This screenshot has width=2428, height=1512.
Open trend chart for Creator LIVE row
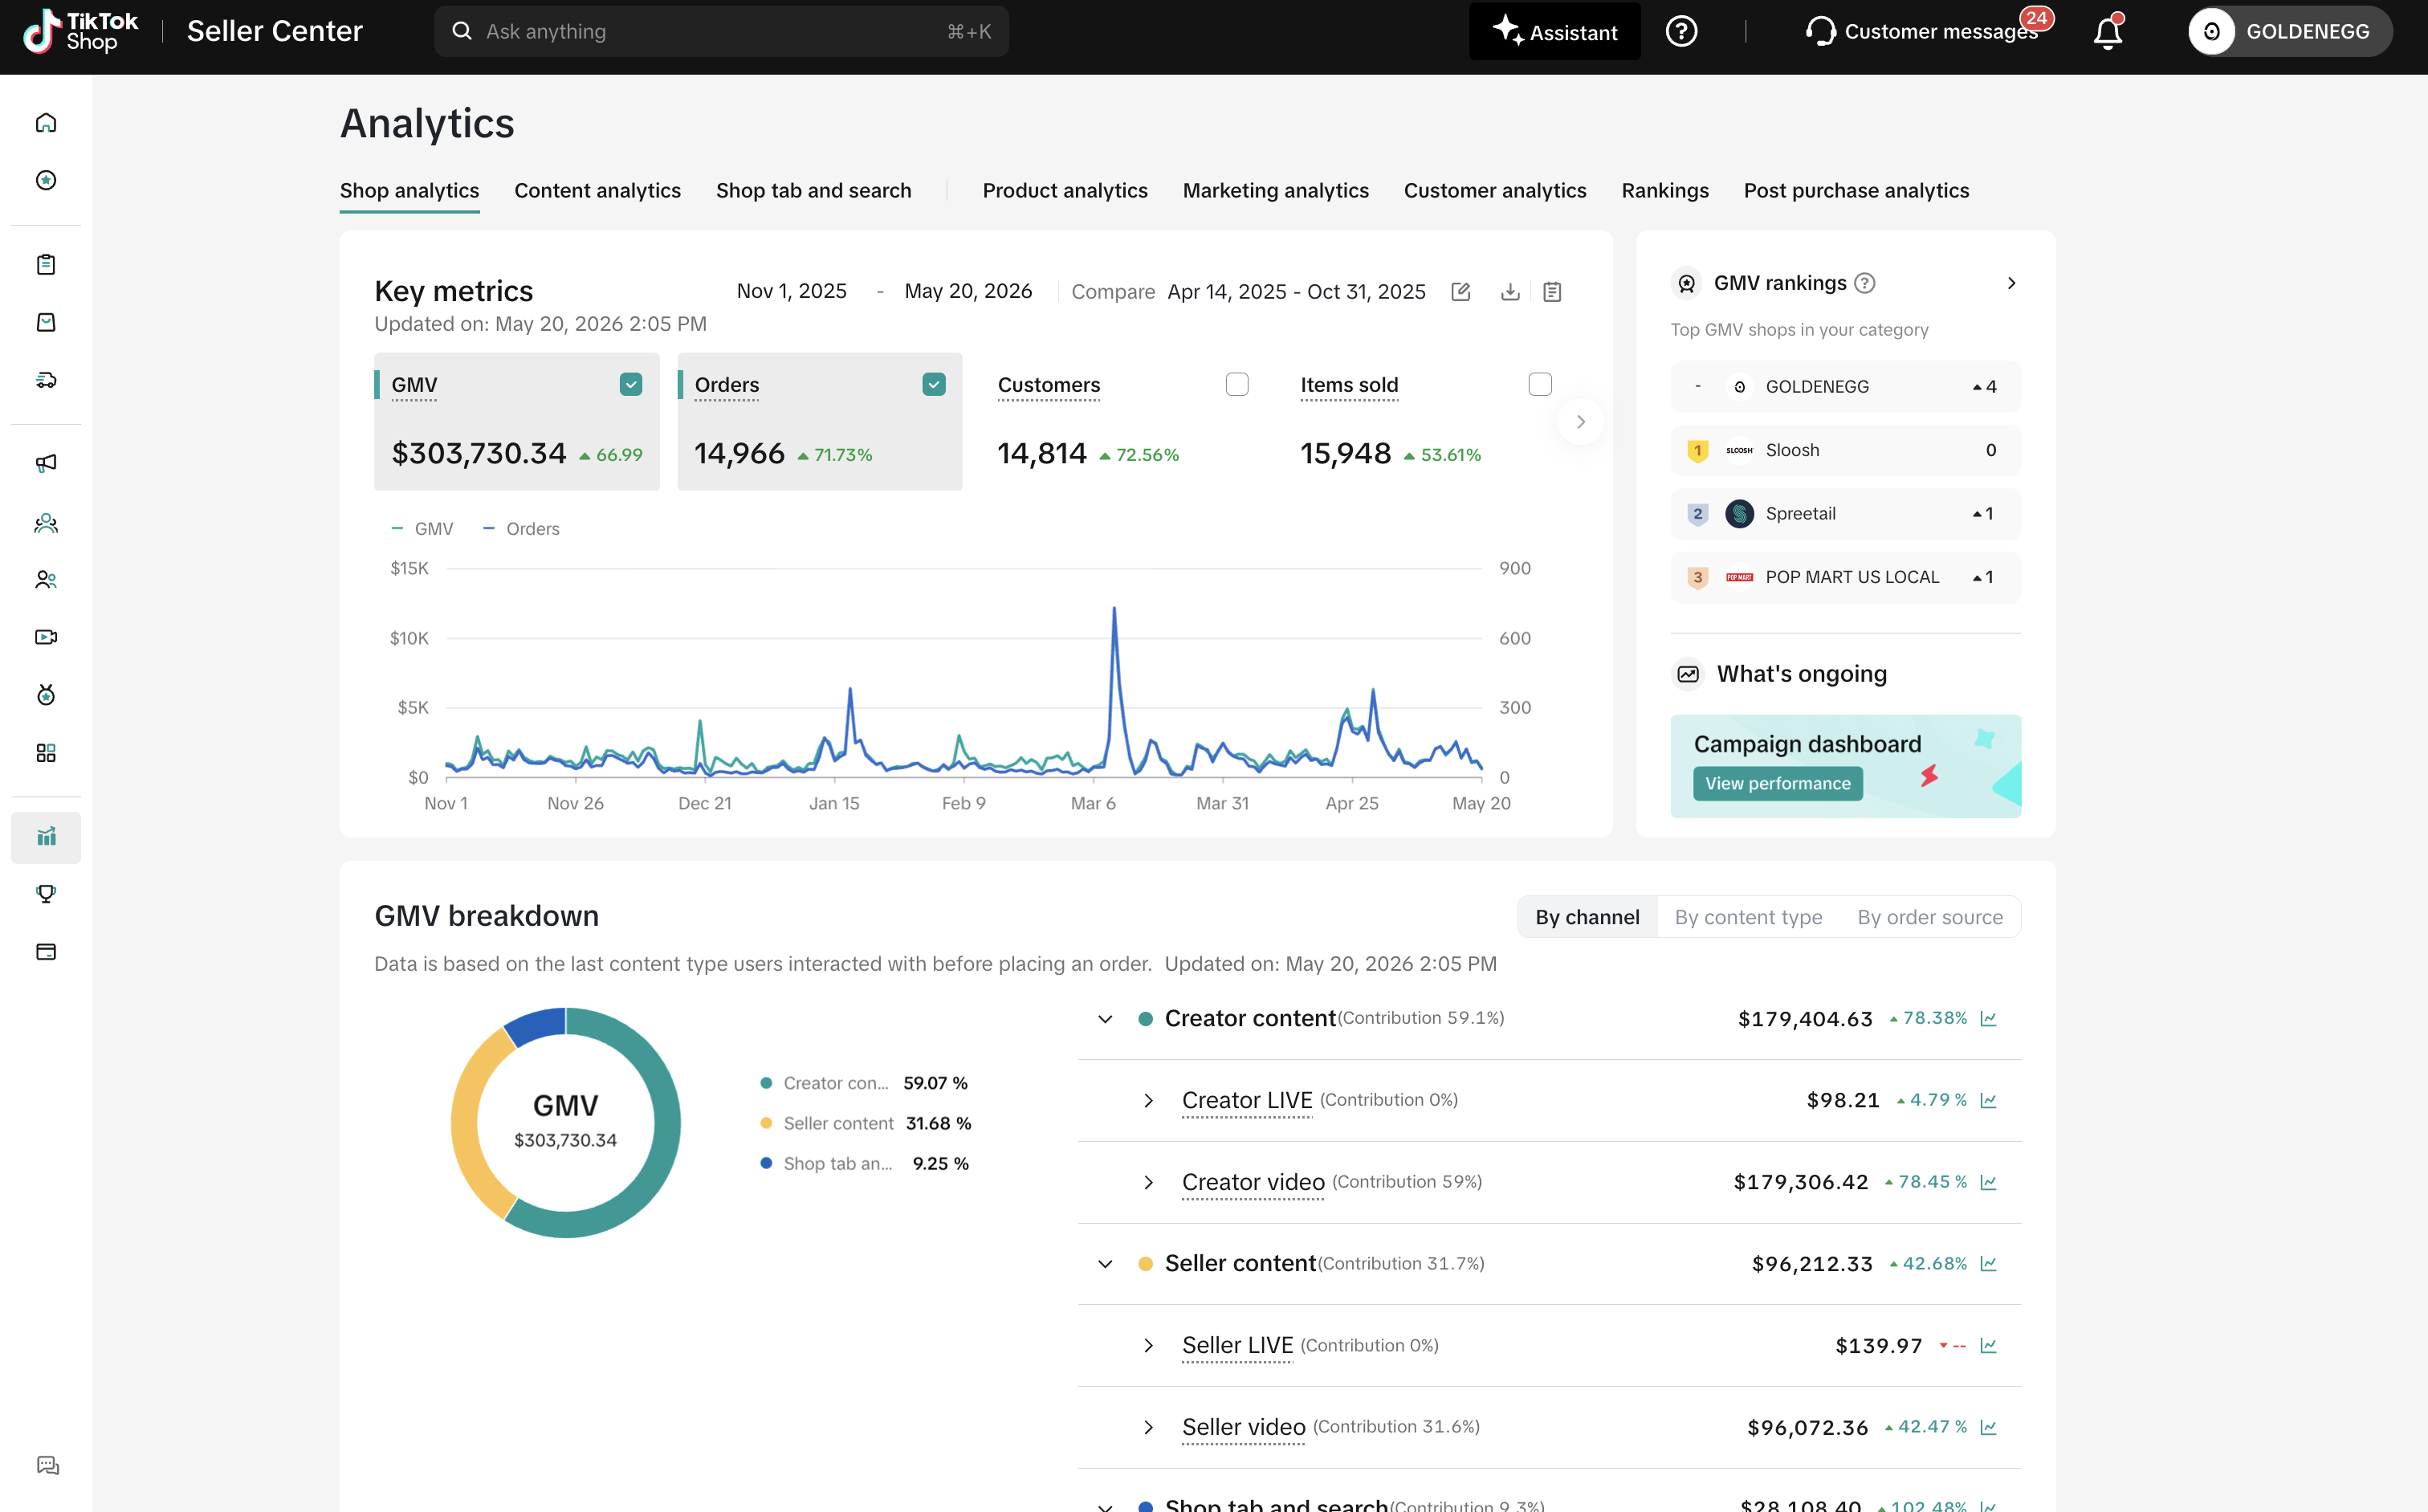click(1989, 1100)
